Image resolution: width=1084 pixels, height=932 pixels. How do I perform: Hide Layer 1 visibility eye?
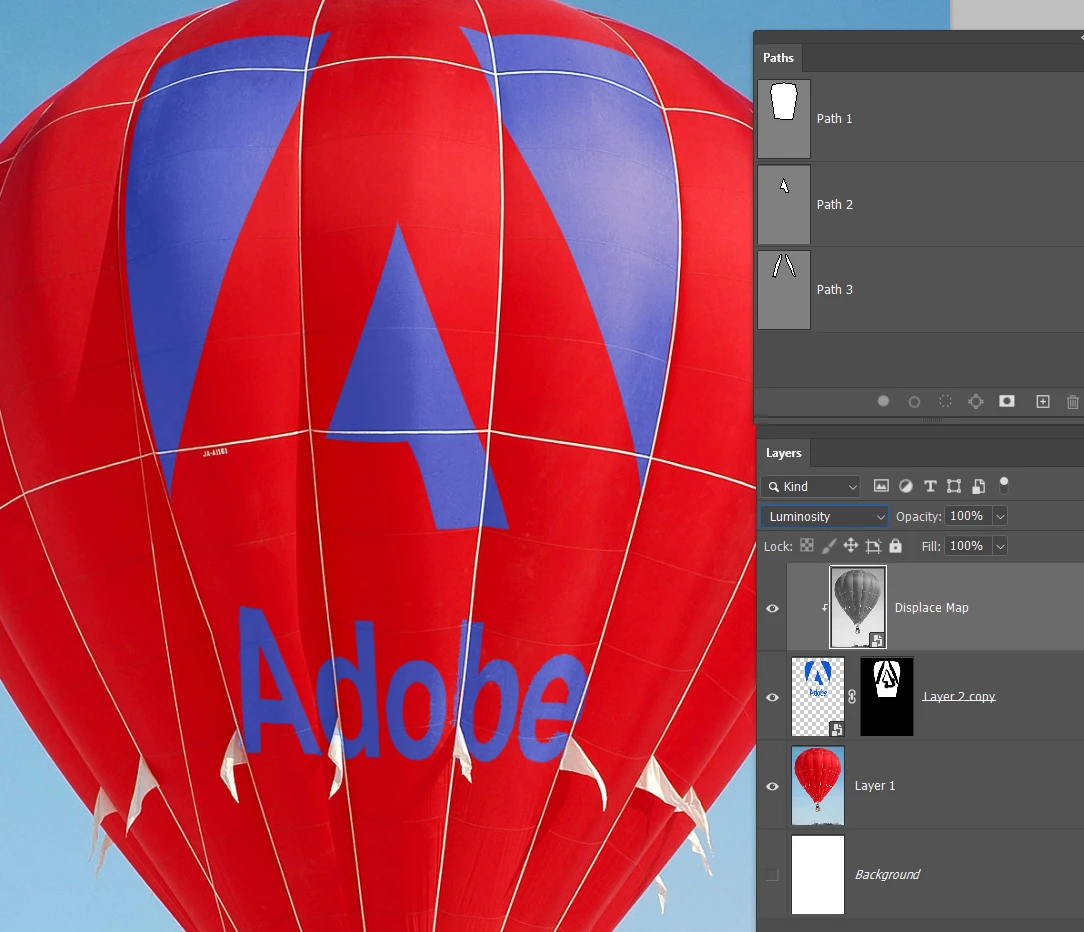772,786
